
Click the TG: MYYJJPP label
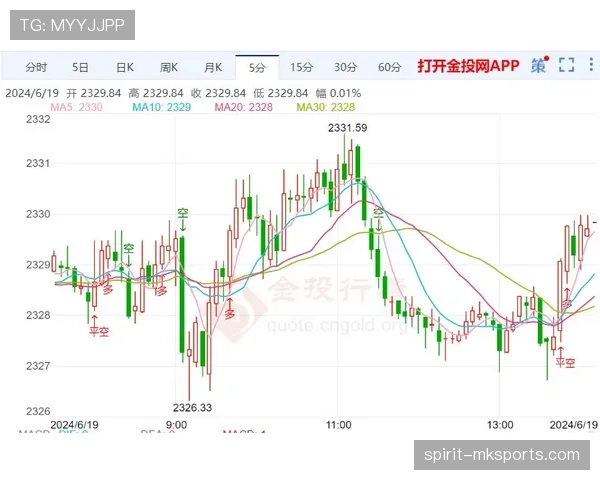(72, 22)
